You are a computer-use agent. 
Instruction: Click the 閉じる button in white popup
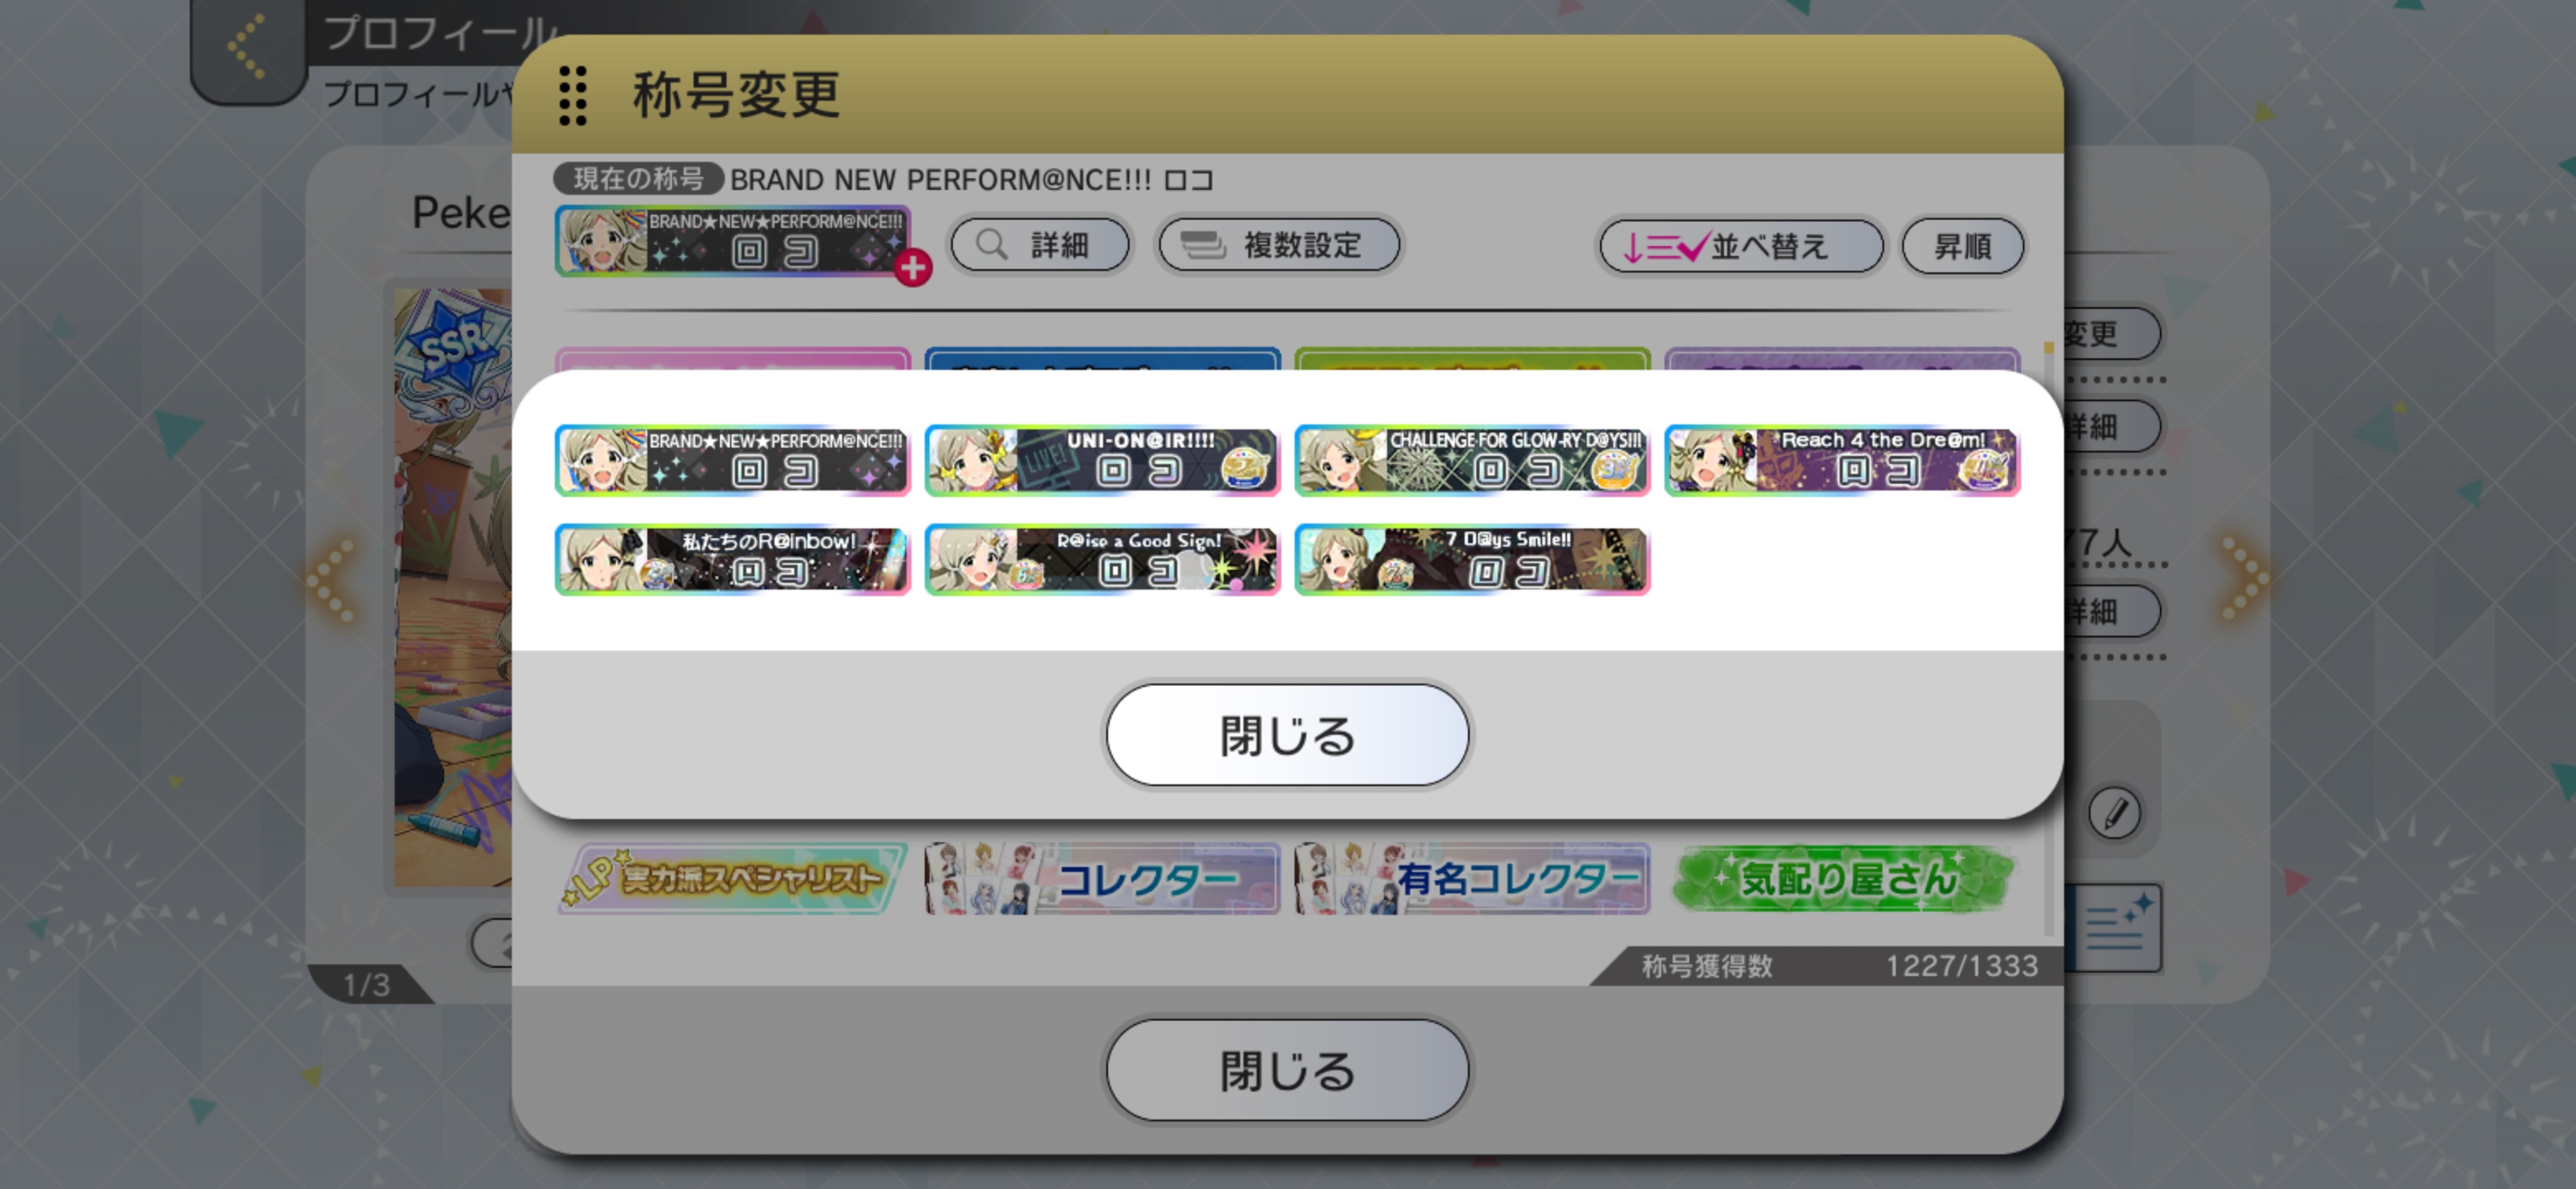pos(1287,735)
